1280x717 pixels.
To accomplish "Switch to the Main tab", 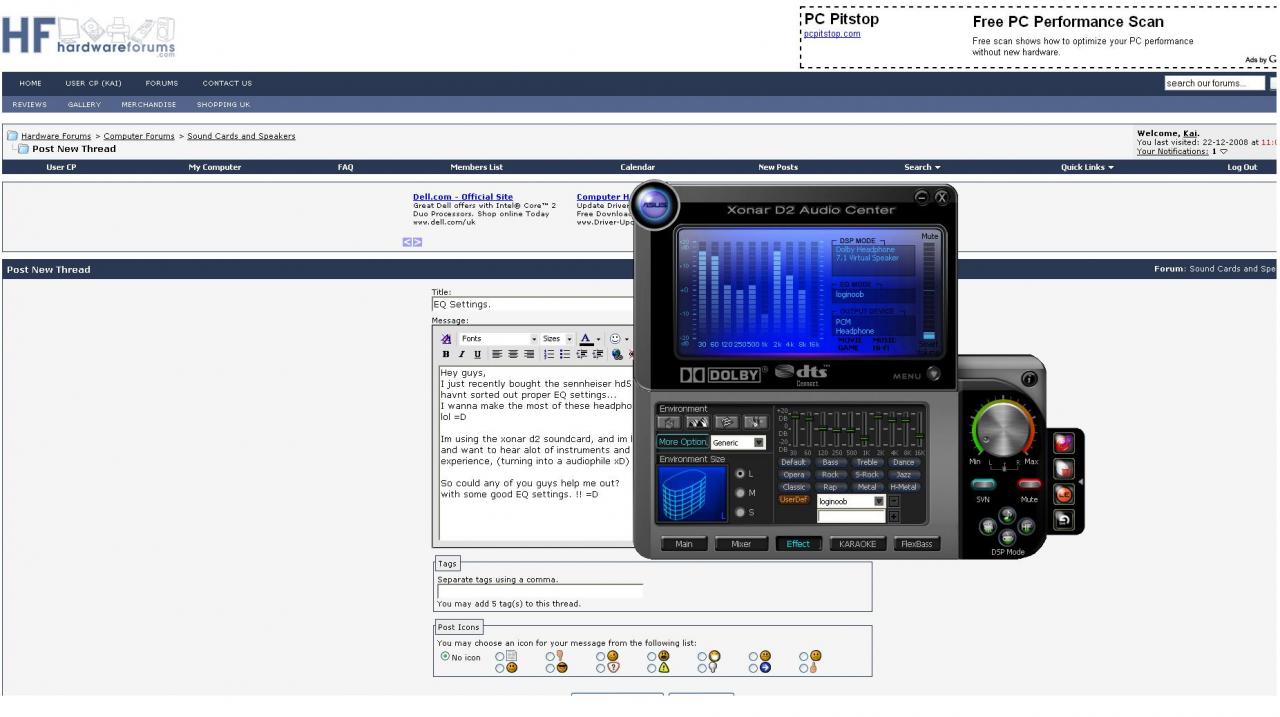I will [684, 544].
